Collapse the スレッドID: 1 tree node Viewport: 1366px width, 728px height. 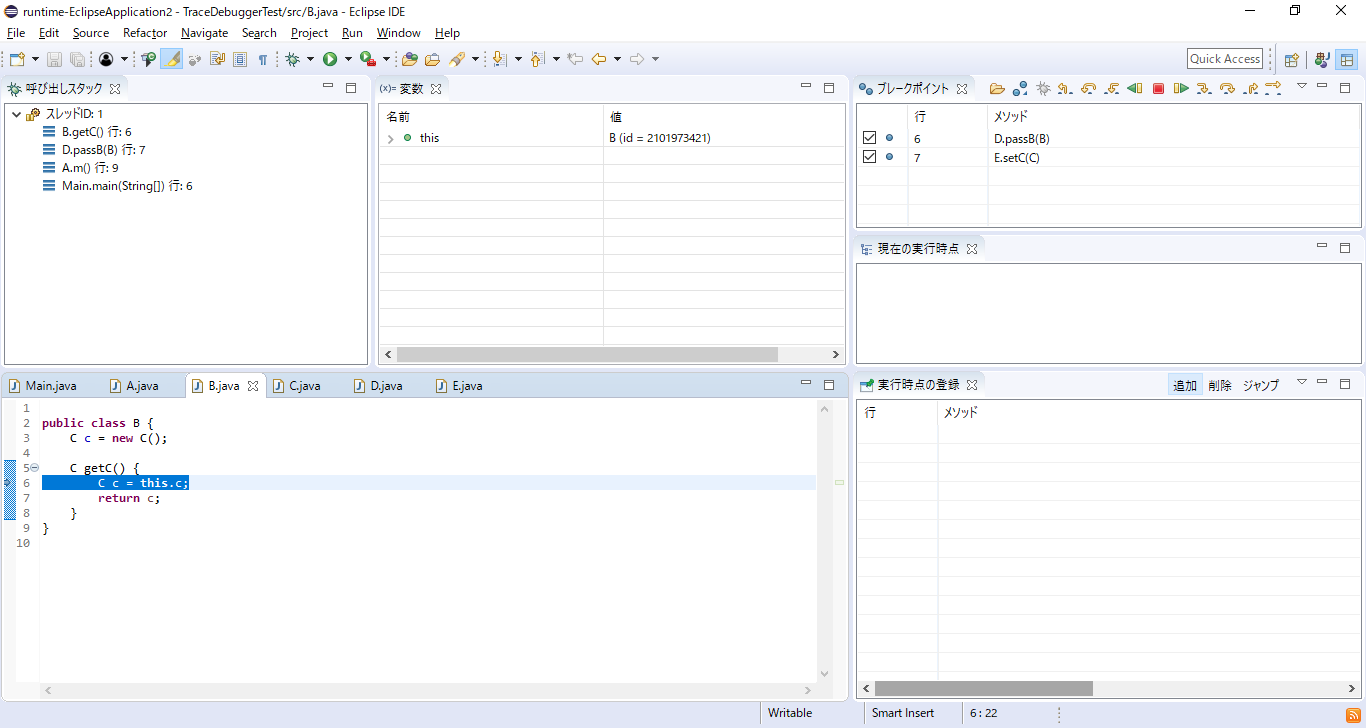pyautogui.click(x=17, y=114)
